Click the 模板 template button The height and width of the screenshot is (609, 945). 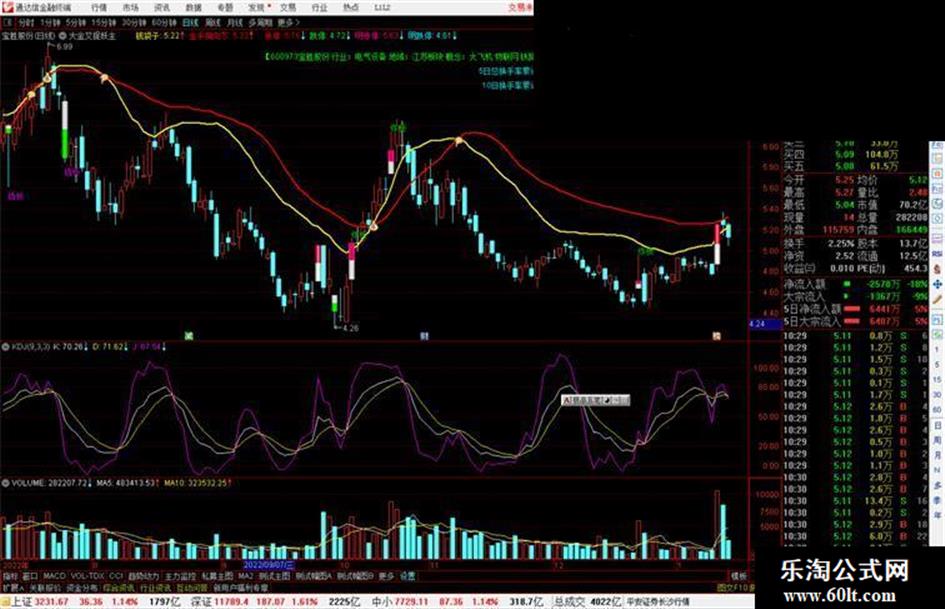[738, 576]
